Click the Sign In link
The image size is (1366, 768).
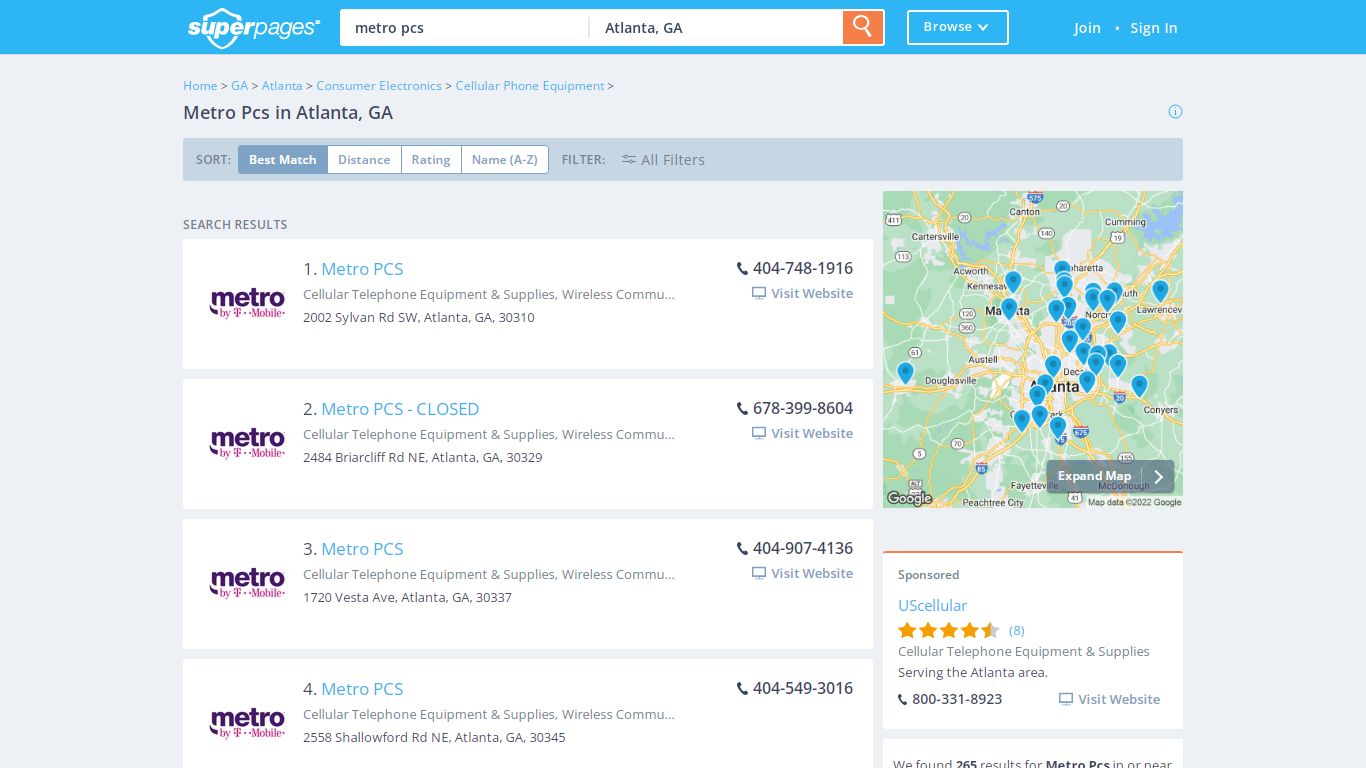pos(1153,28)
